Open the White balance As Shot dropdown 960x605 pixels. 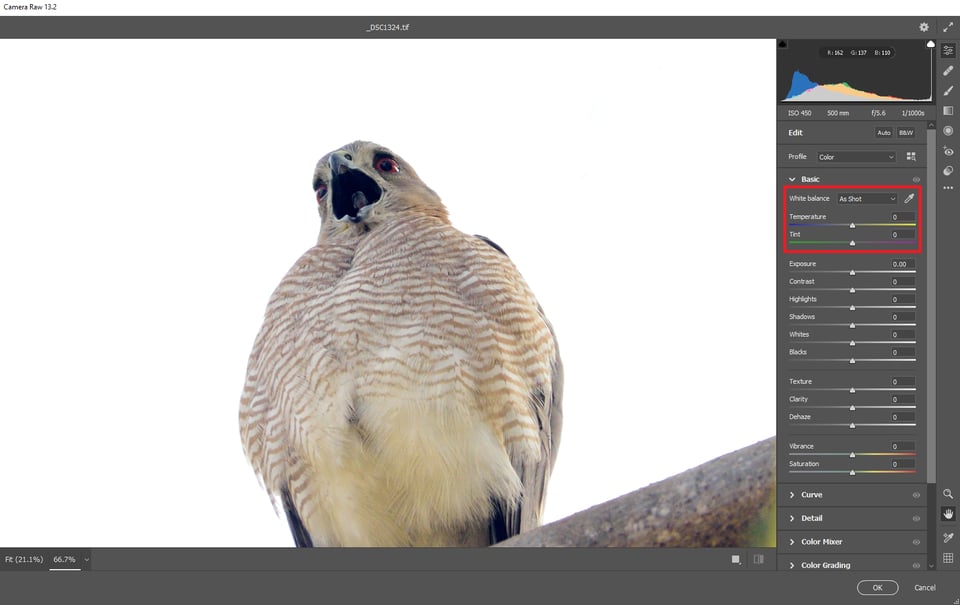click(867, 198)
